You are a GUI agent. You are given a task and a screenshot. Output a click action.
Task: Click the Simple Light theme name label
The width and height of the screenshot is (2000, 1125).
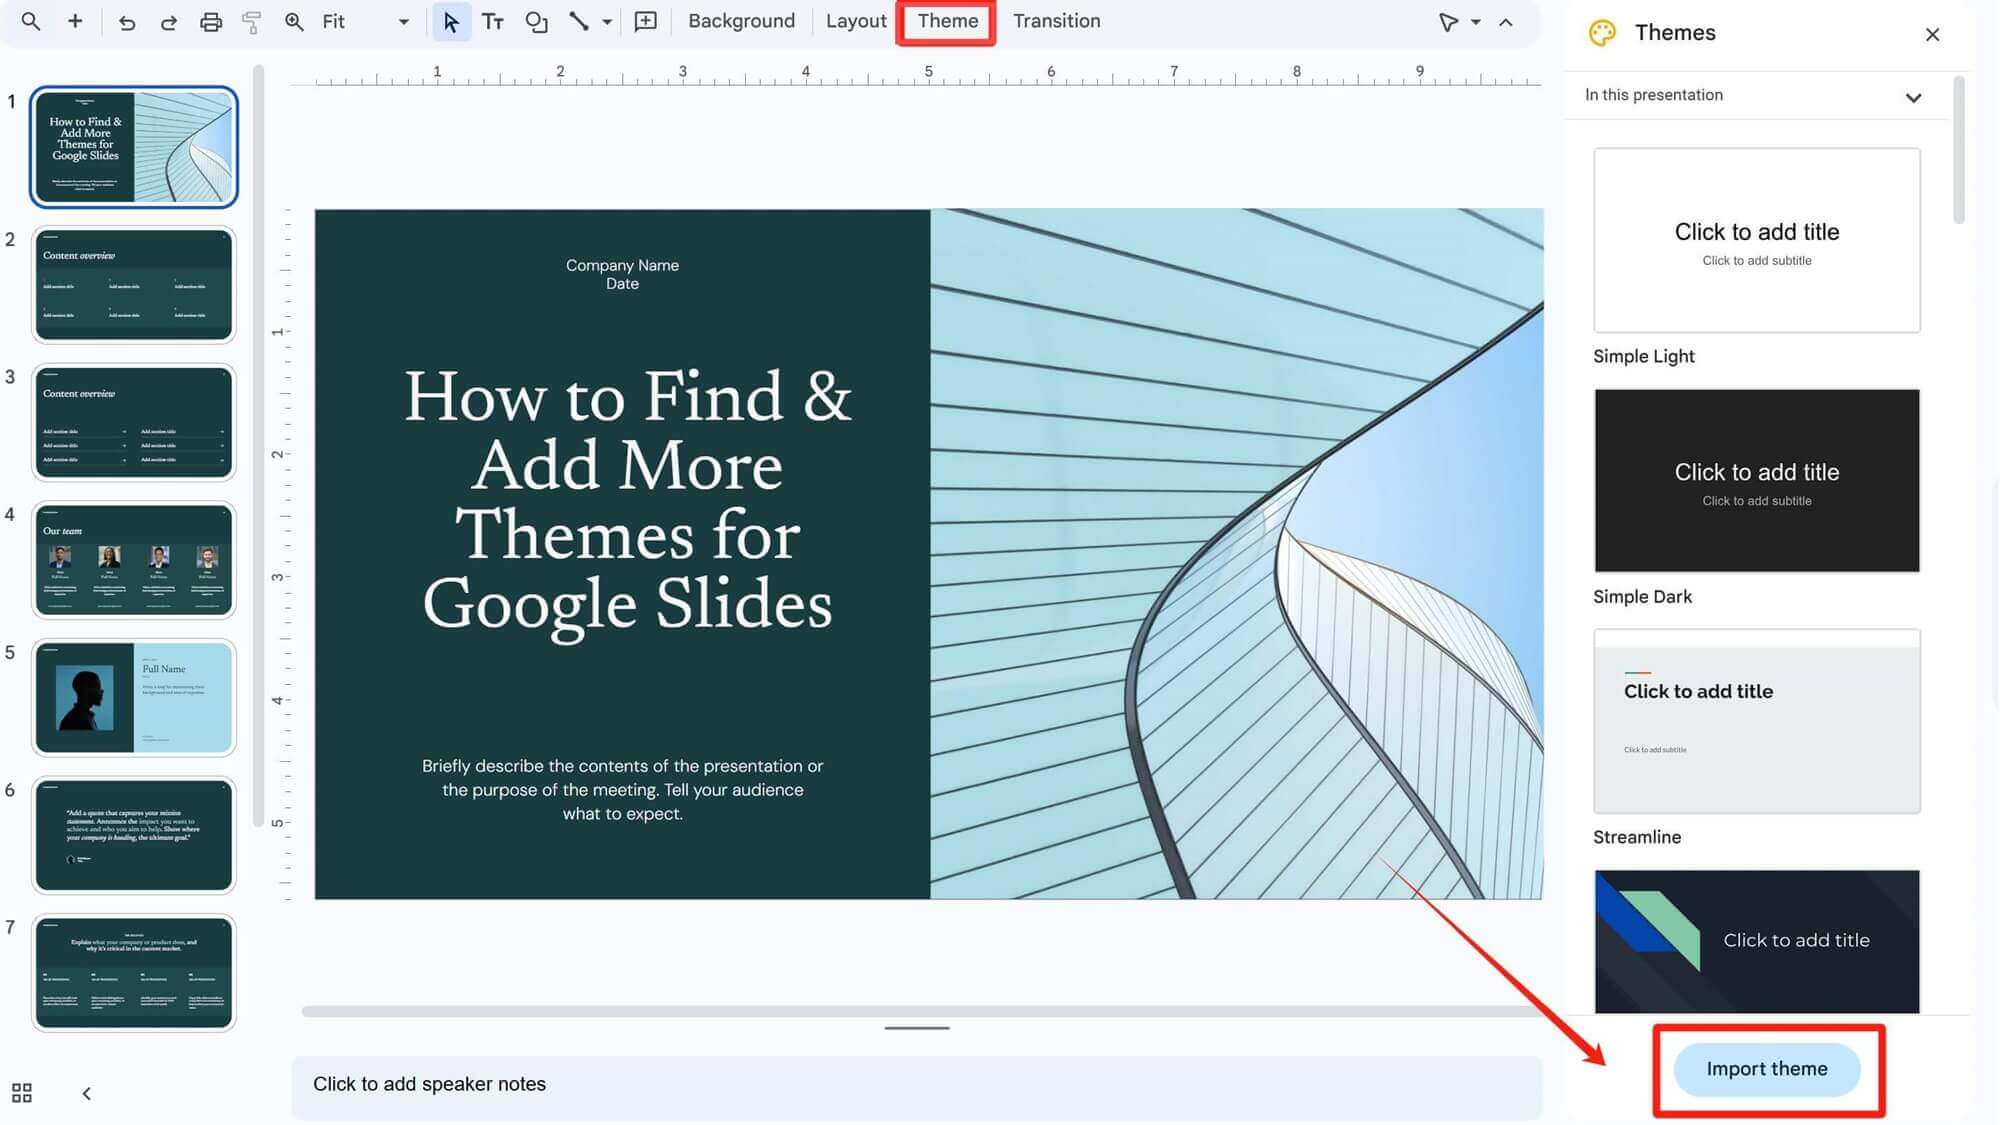click(x=1643, y=356)
